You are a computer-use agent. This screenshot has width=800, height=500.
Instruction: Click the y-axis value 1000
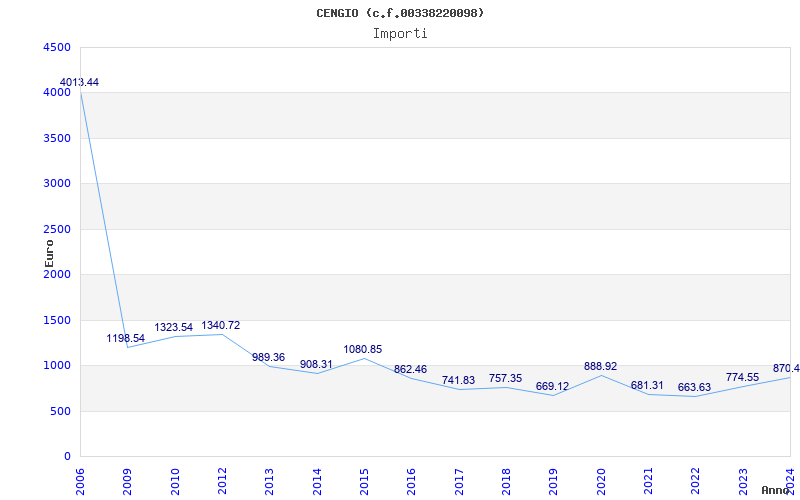[57, 366]
